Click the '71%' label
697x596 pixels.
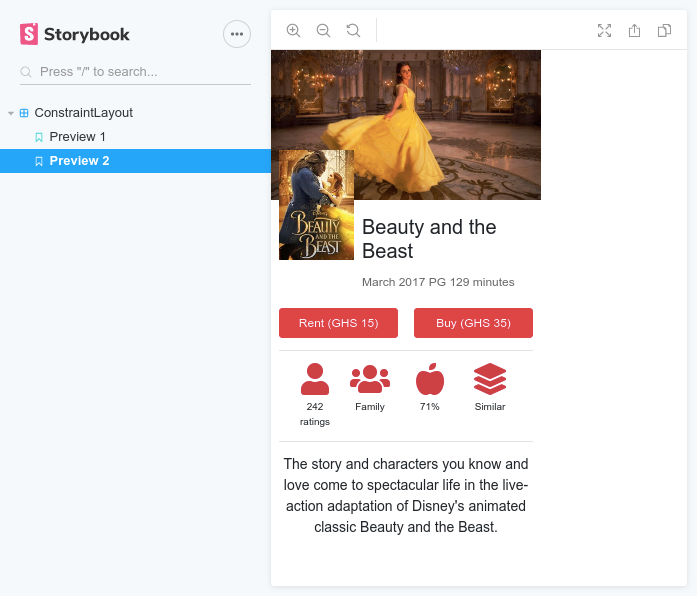[430, 407]
